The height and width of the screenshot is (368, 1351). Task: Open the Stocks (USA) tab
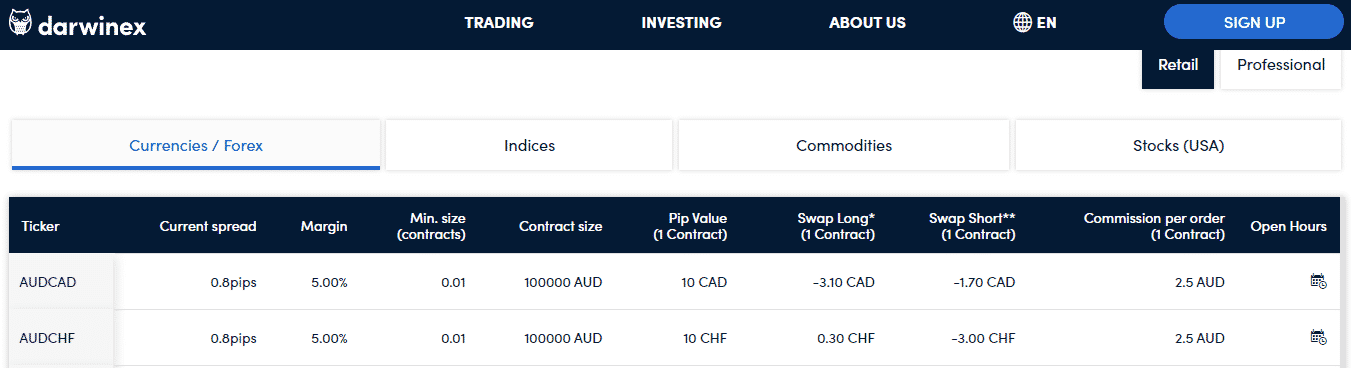pos(1178,145)
